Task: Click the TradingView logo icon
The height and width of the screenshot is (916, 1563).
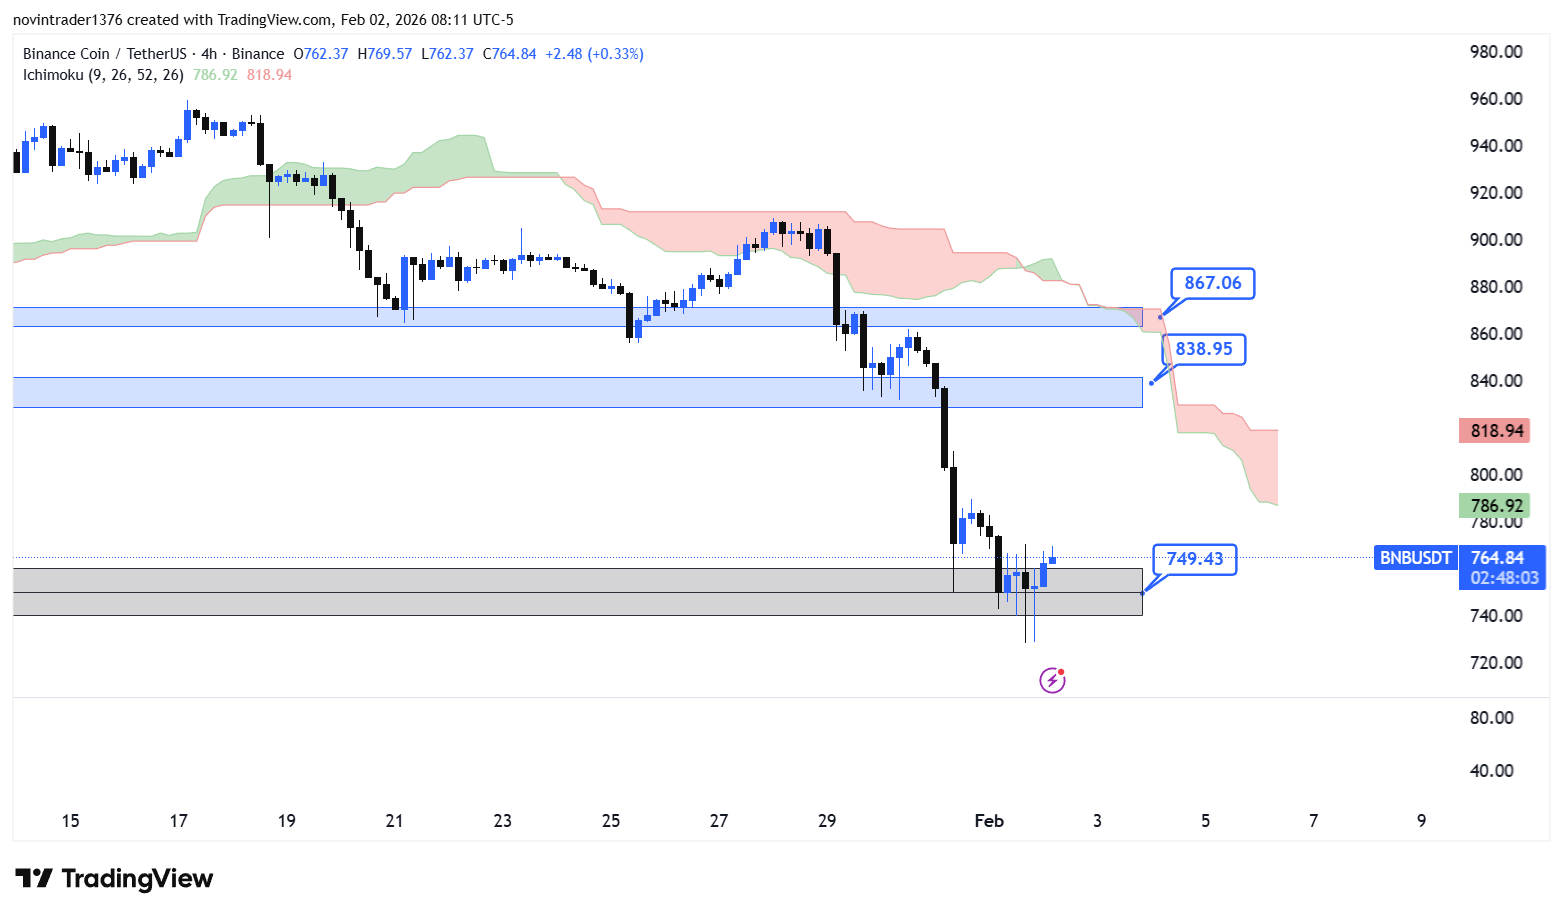Action: [x=34, y=879]
